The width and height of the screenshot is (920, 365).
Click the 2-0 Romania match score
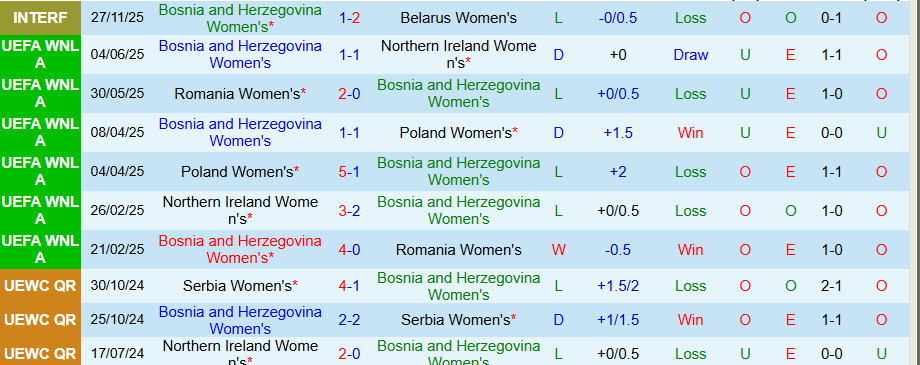coord(350,94)
